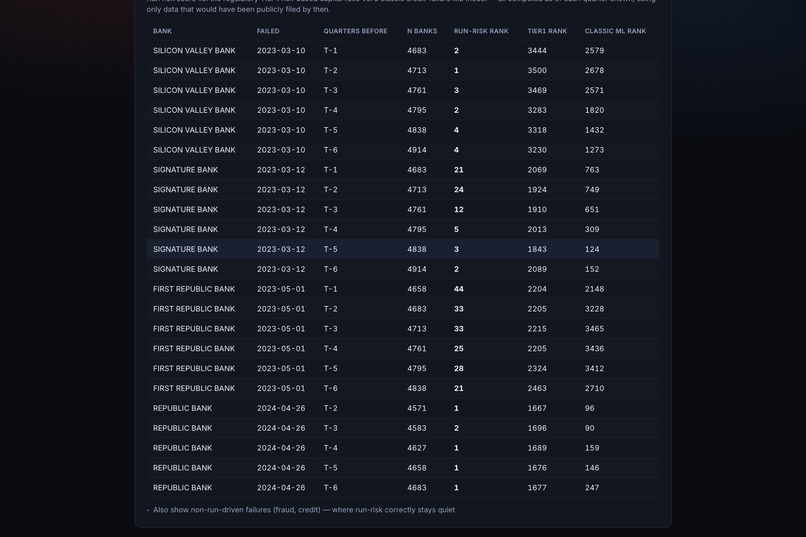
Task: Click N Banks value 4627
Action: point(417,448)
